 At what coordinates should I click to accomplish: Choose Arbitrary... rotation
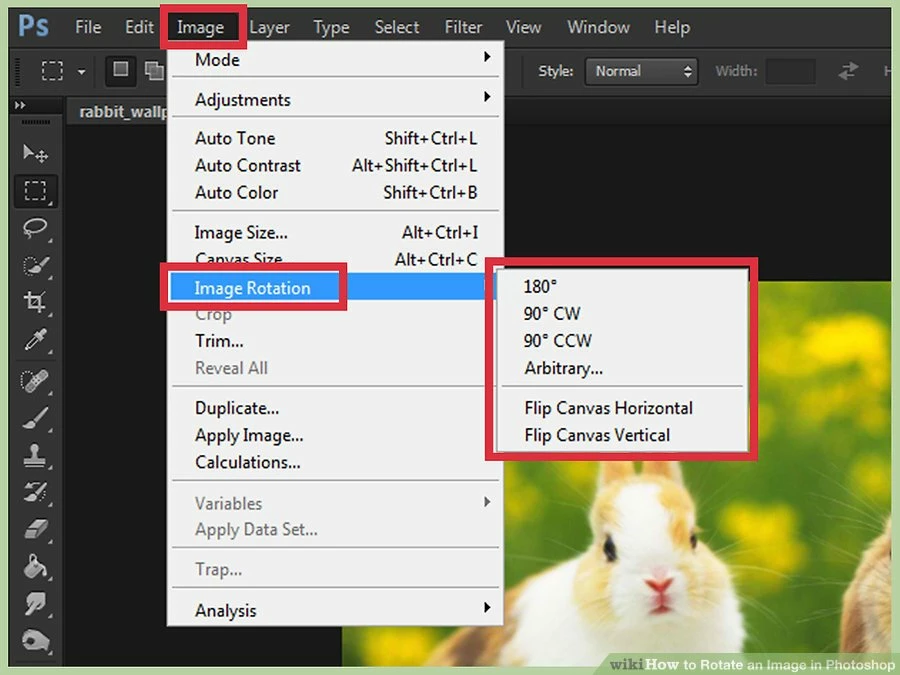(623, 368)
